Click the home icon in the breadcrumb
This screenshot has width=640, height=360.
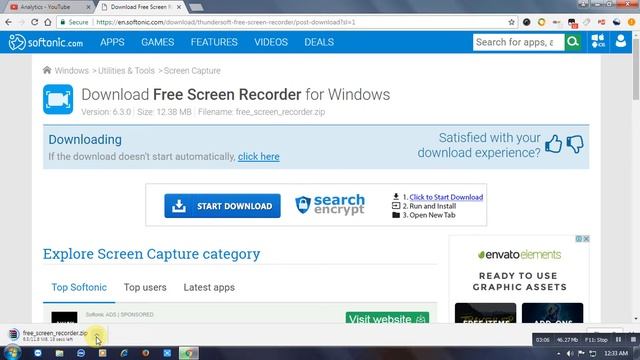[x=47, y=70]
